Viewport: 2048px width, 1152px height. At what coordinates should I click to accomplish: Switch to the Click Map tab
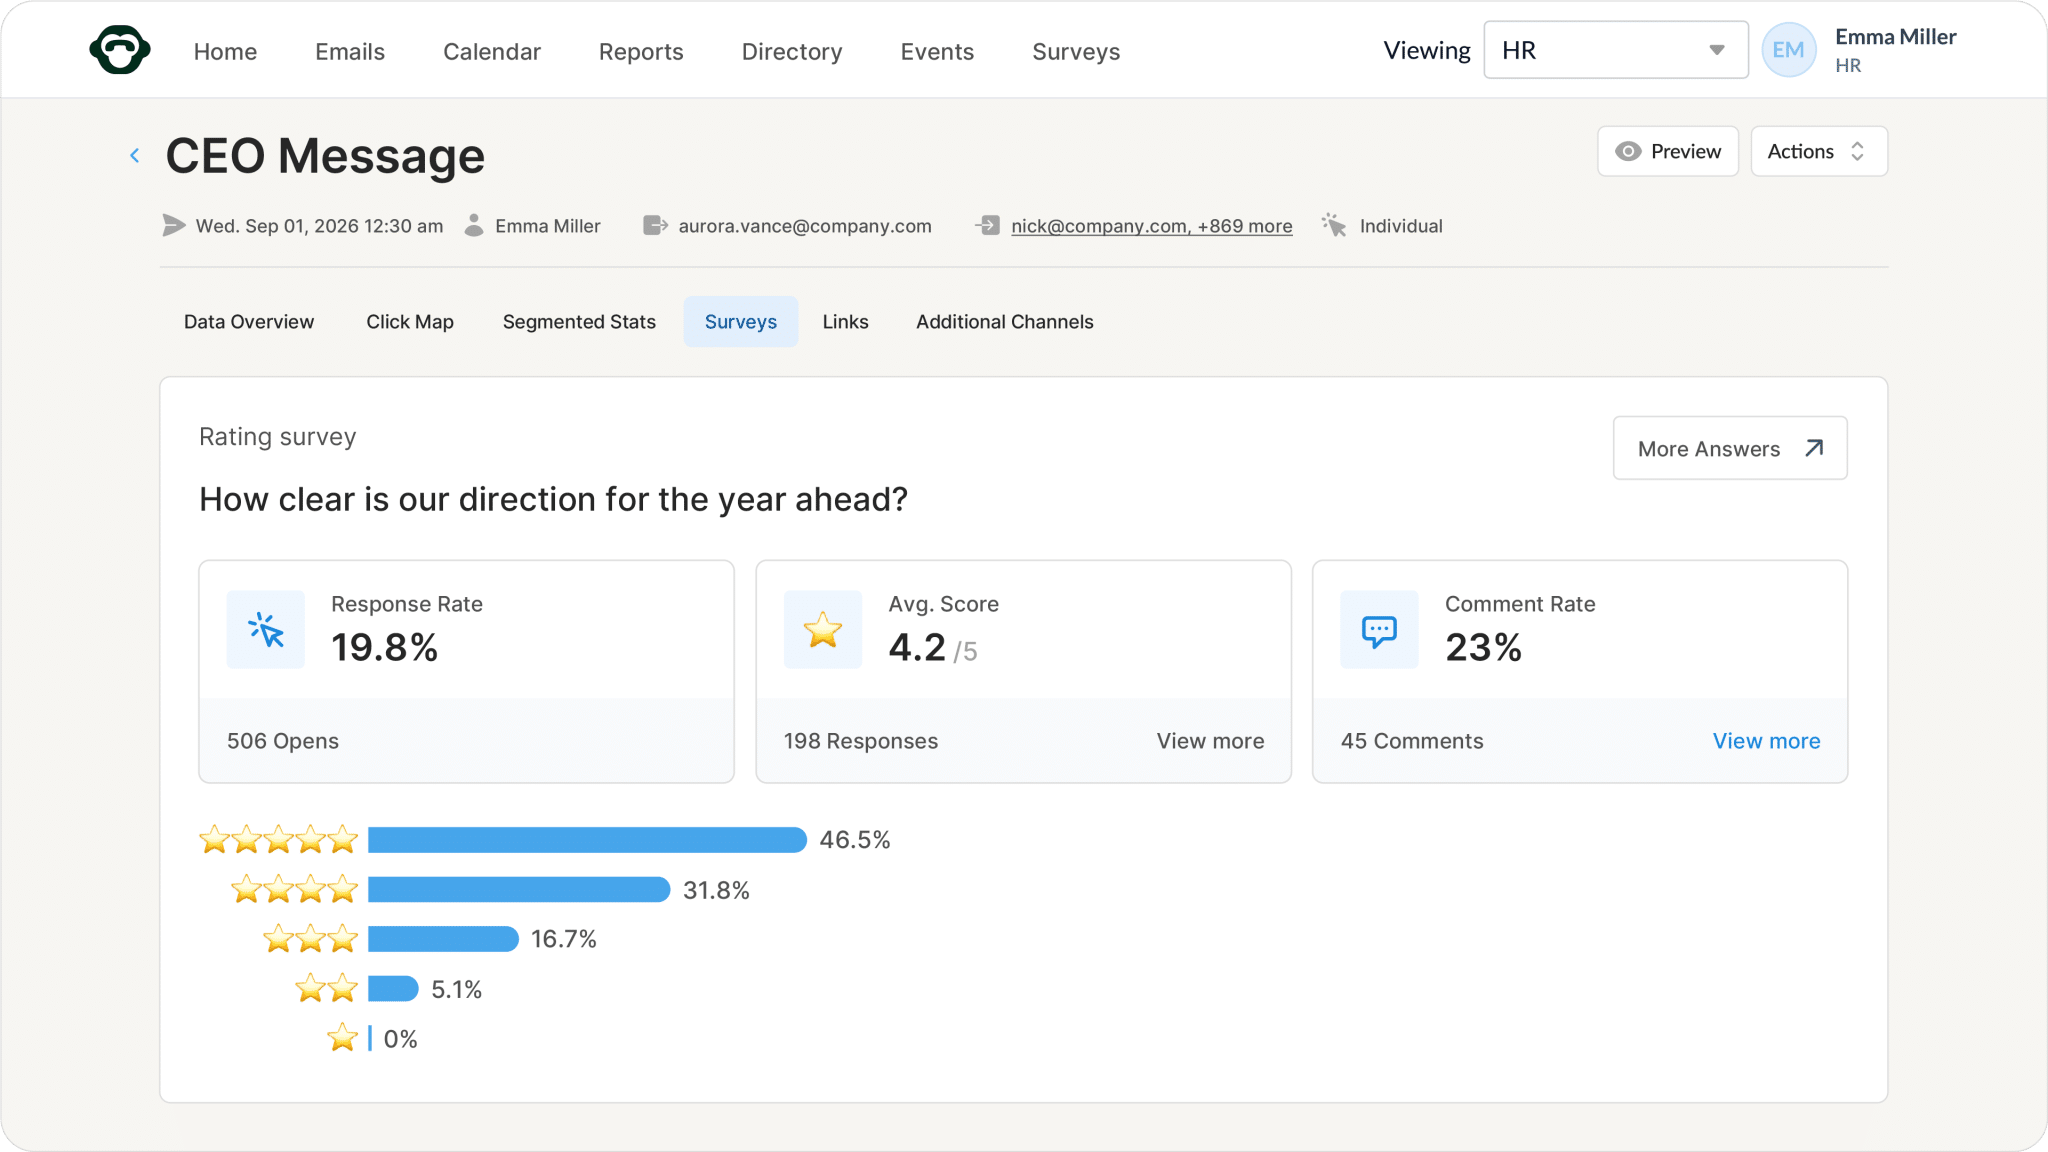tap(410, 322)
